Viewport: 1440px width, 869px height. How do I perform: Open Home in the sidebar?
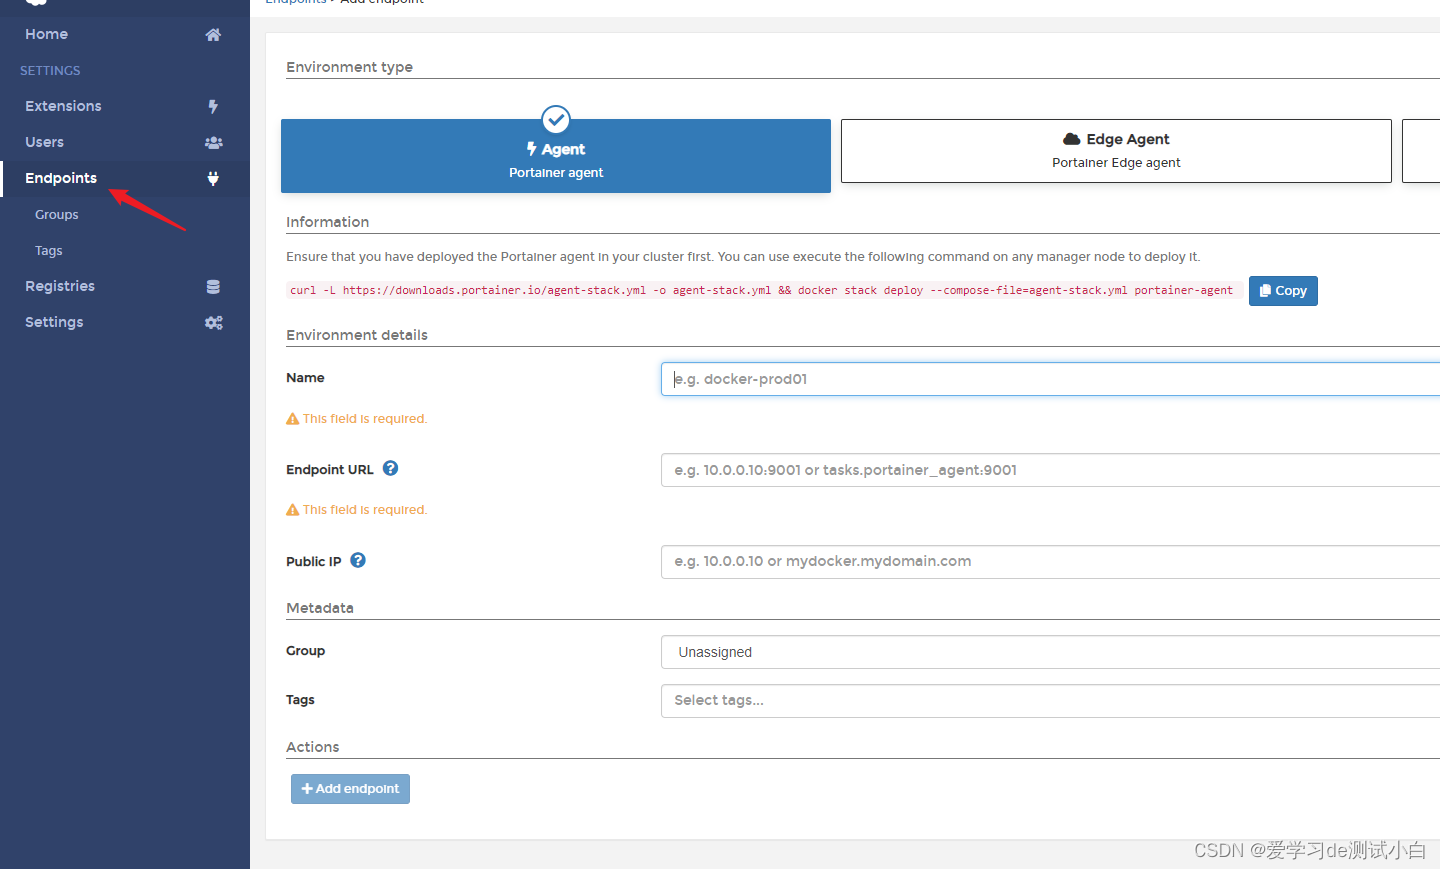124,34
